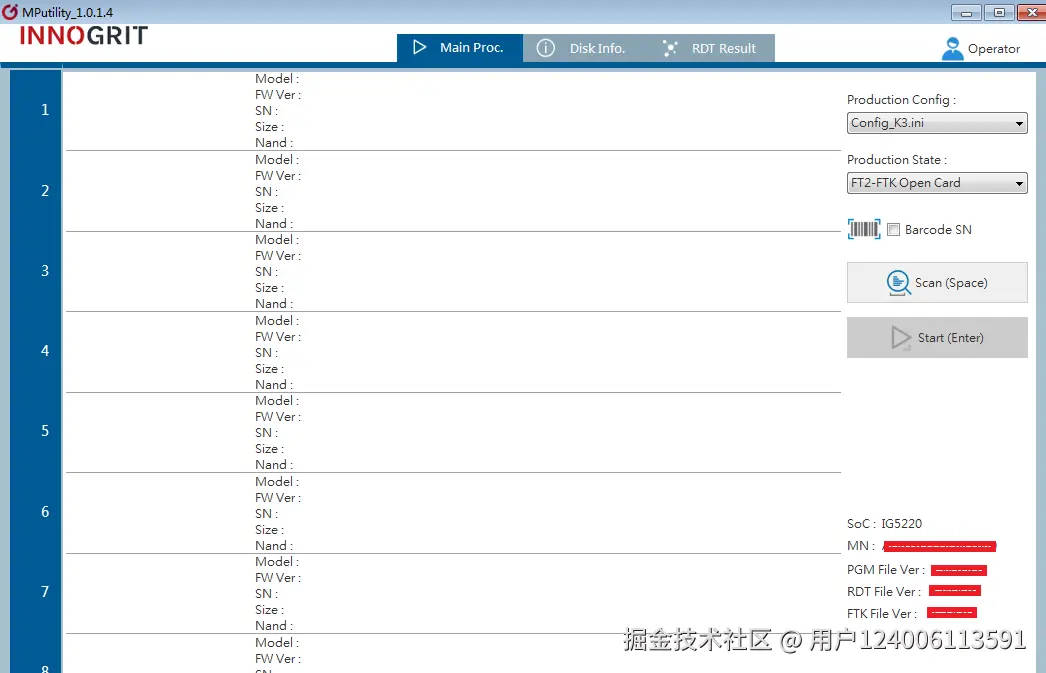Click the MPutility icon in the title bar
The height and width of the screenshot is (673, 1046).
[9, 12]
